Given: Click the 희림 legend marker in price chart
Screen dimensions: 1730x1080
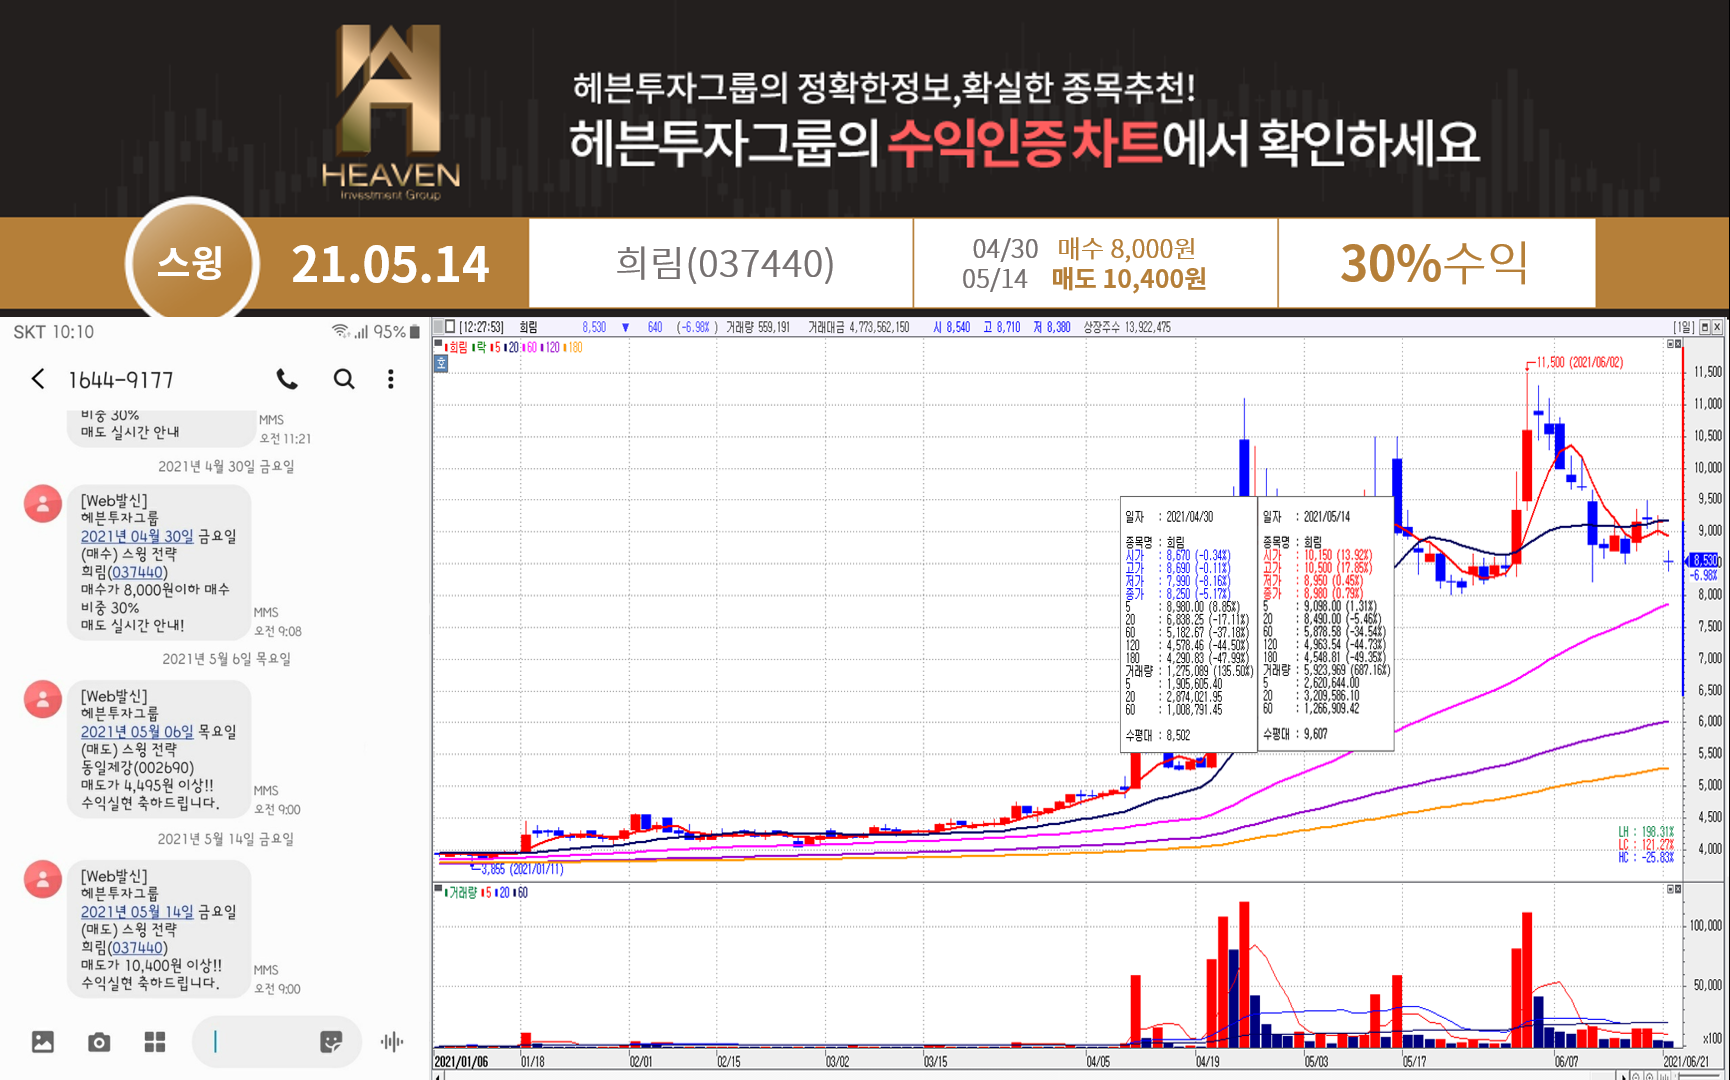Looking at the screenshot, I should pos(456,347).
